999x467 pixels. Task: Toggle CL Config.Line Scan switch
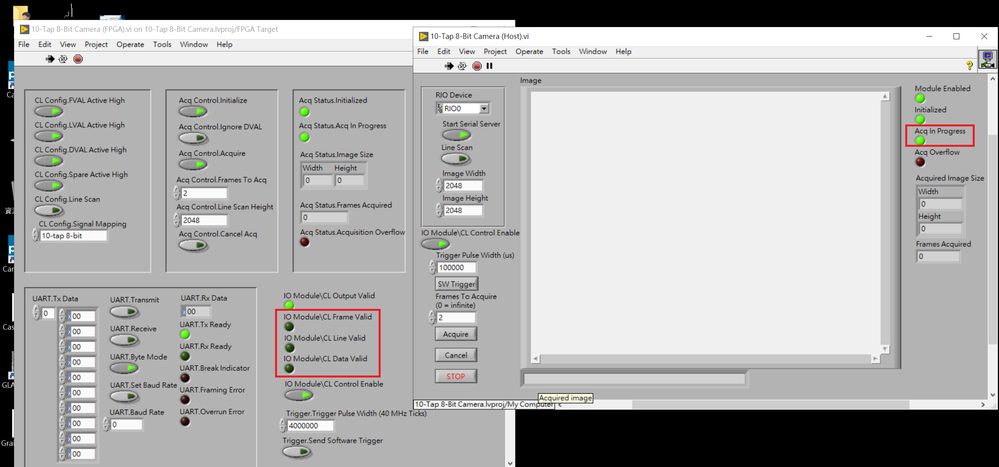[49, 210]
